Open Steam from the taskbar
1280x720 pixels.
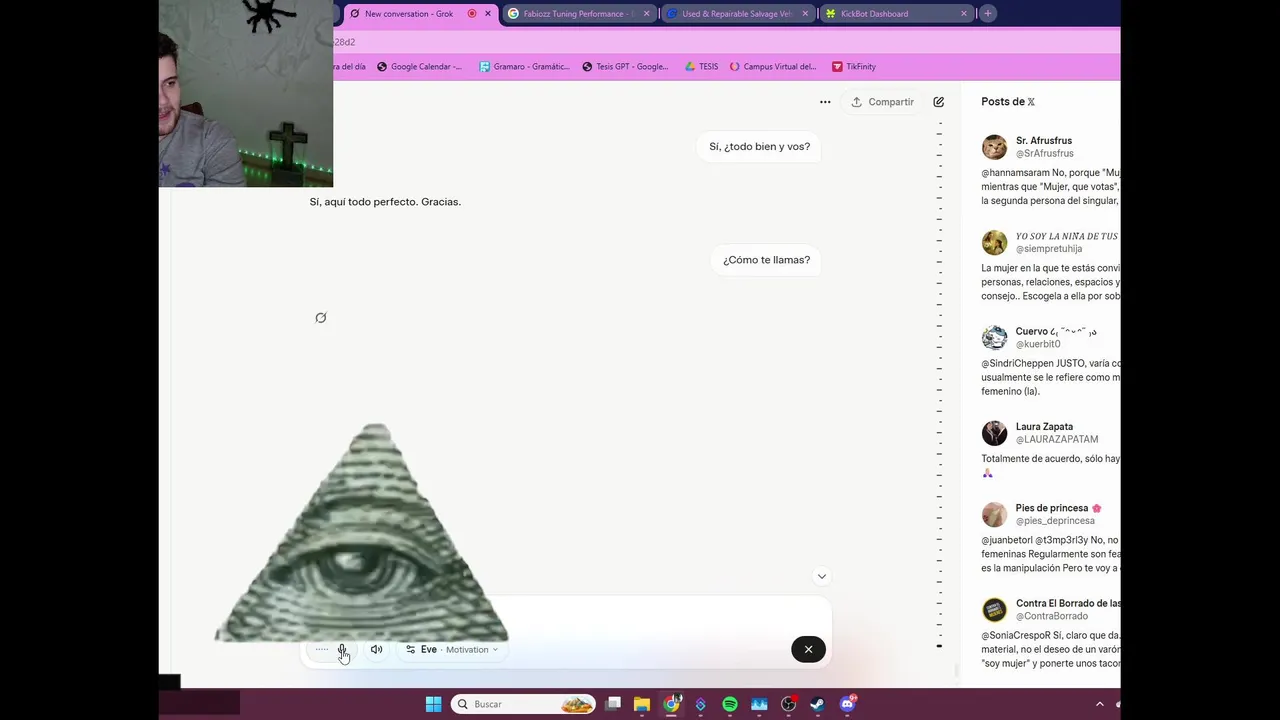[818, 704]
